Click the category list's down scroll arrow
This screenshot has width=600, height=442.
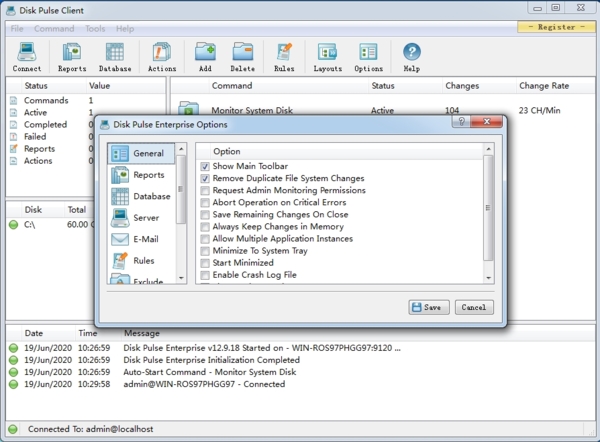(181, 278)
